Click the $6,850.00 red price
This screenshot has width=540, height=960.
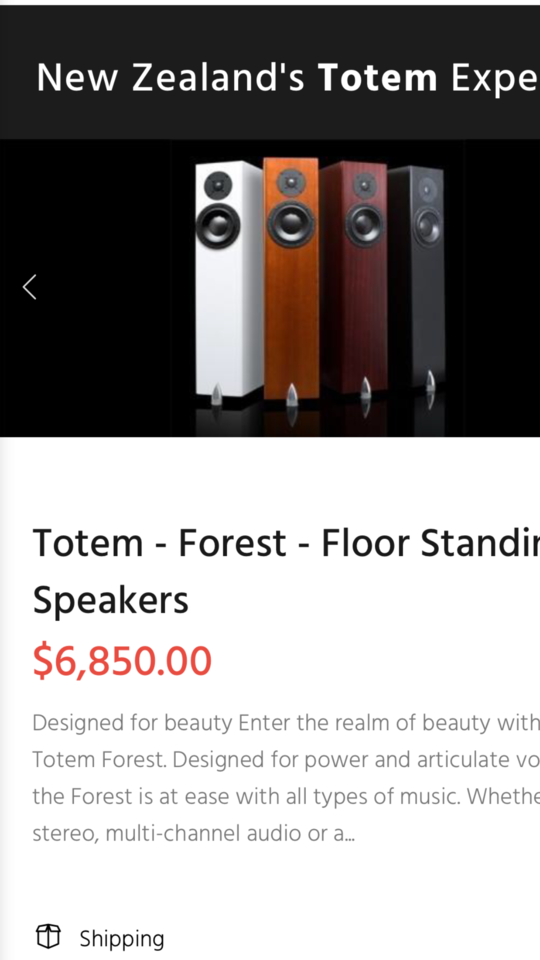coord(122,661)
